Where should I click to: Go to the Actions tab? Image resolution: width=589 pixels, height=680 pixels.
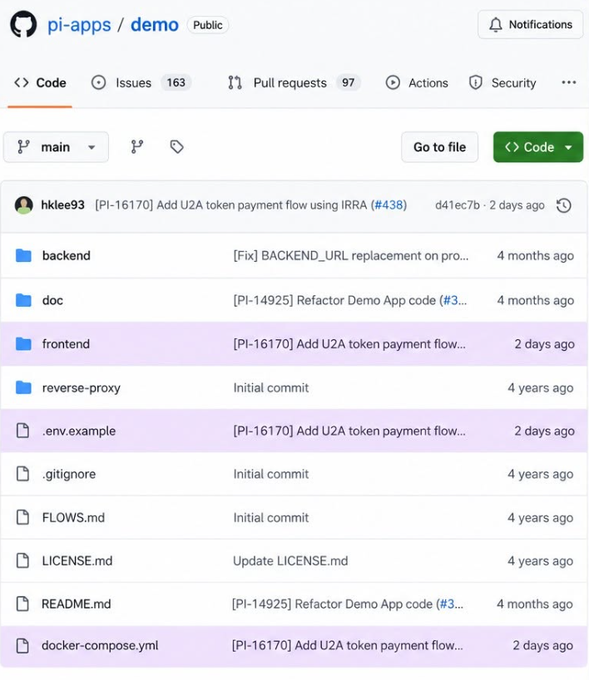coord(417,82)
